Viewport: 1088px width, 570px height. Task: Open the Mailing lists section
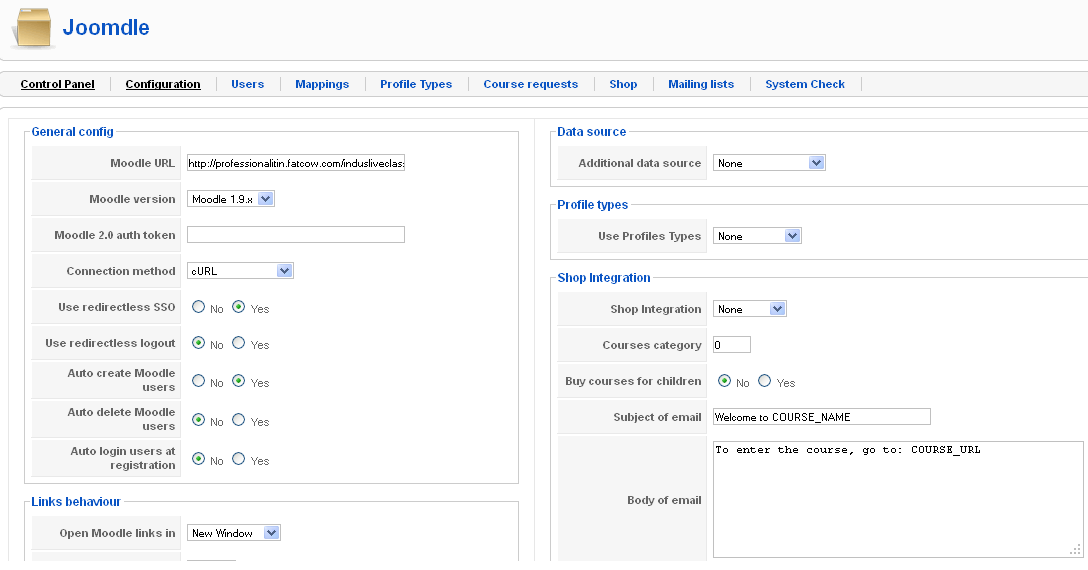point(701,84)
